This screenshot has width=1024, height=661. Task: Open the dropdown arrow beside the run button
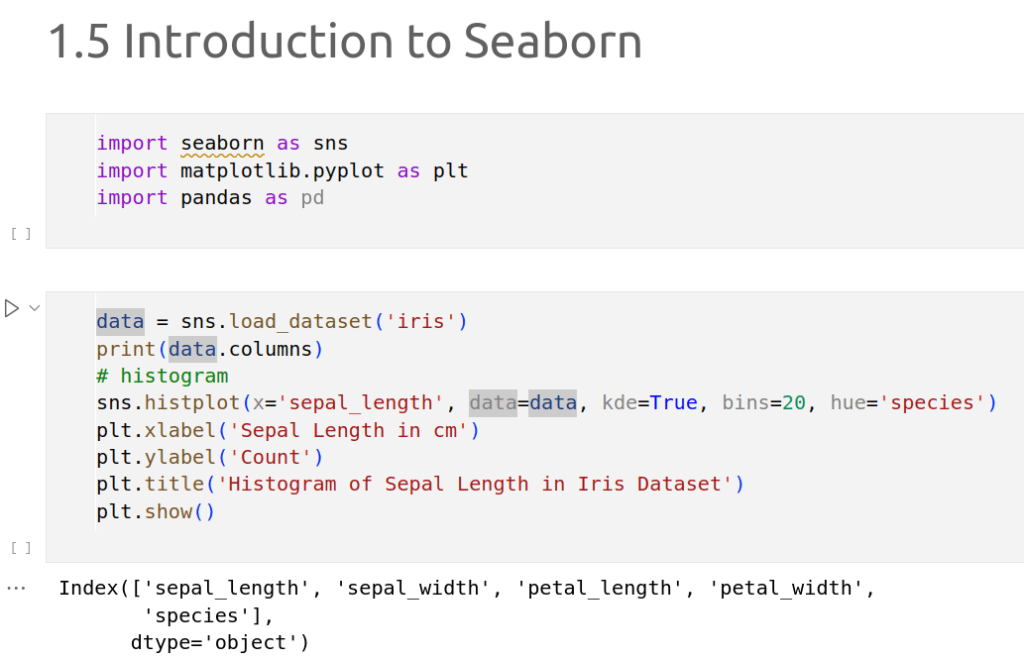tap(35, 308)
